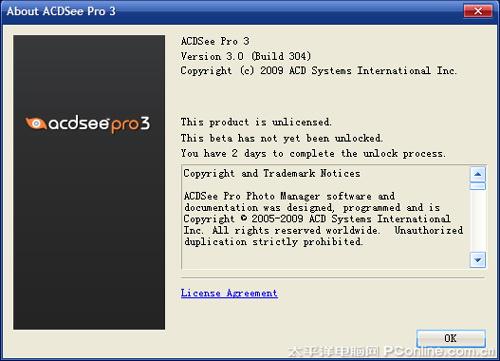
Task: Click 'Copyright and Trademark Notices' heading
Action: click(272, 173)
